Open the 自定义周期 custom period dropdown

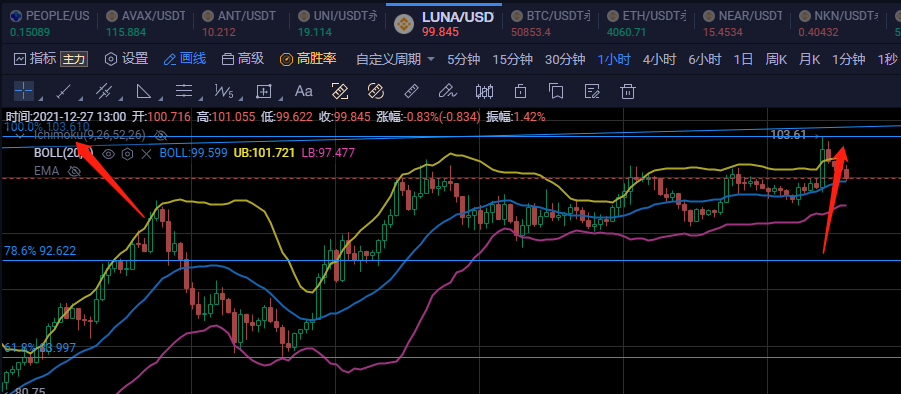coord(395,59)
